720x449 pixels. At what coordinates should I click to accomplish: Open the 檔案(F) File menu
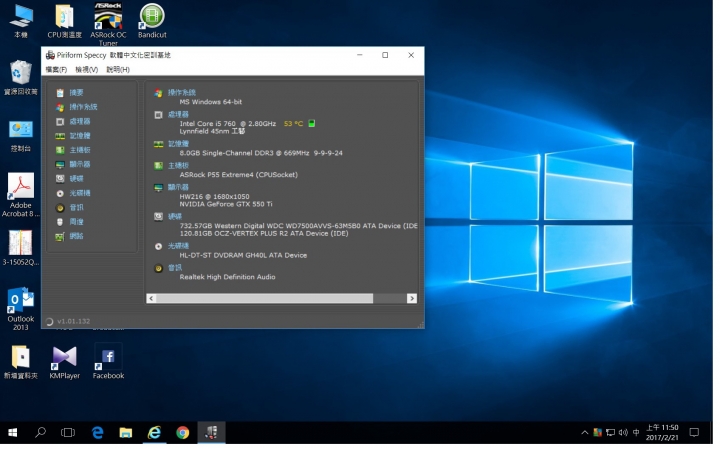(x=56, y=70)
